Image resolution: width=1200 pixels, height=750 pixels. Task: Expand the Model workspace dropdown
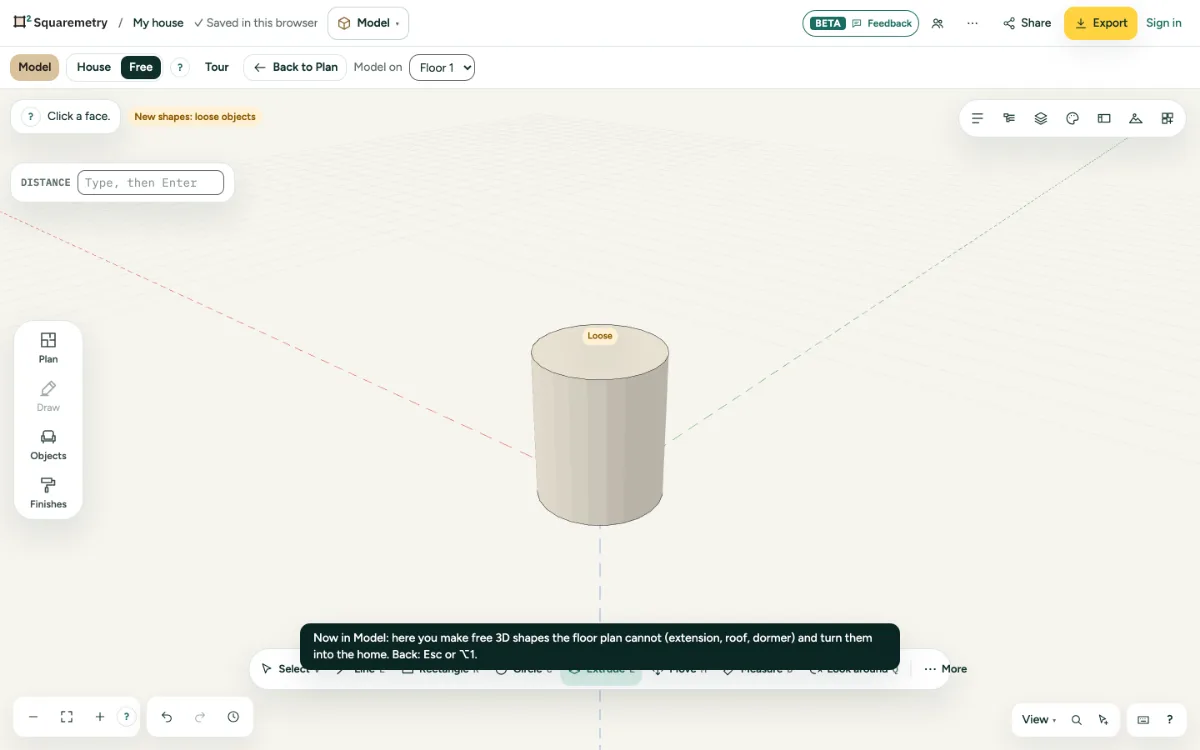[368, 23]
